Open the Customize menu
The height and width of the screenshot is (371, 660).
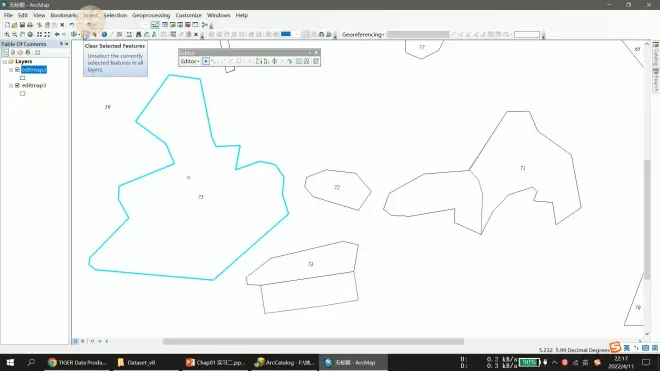coord(188,15)
